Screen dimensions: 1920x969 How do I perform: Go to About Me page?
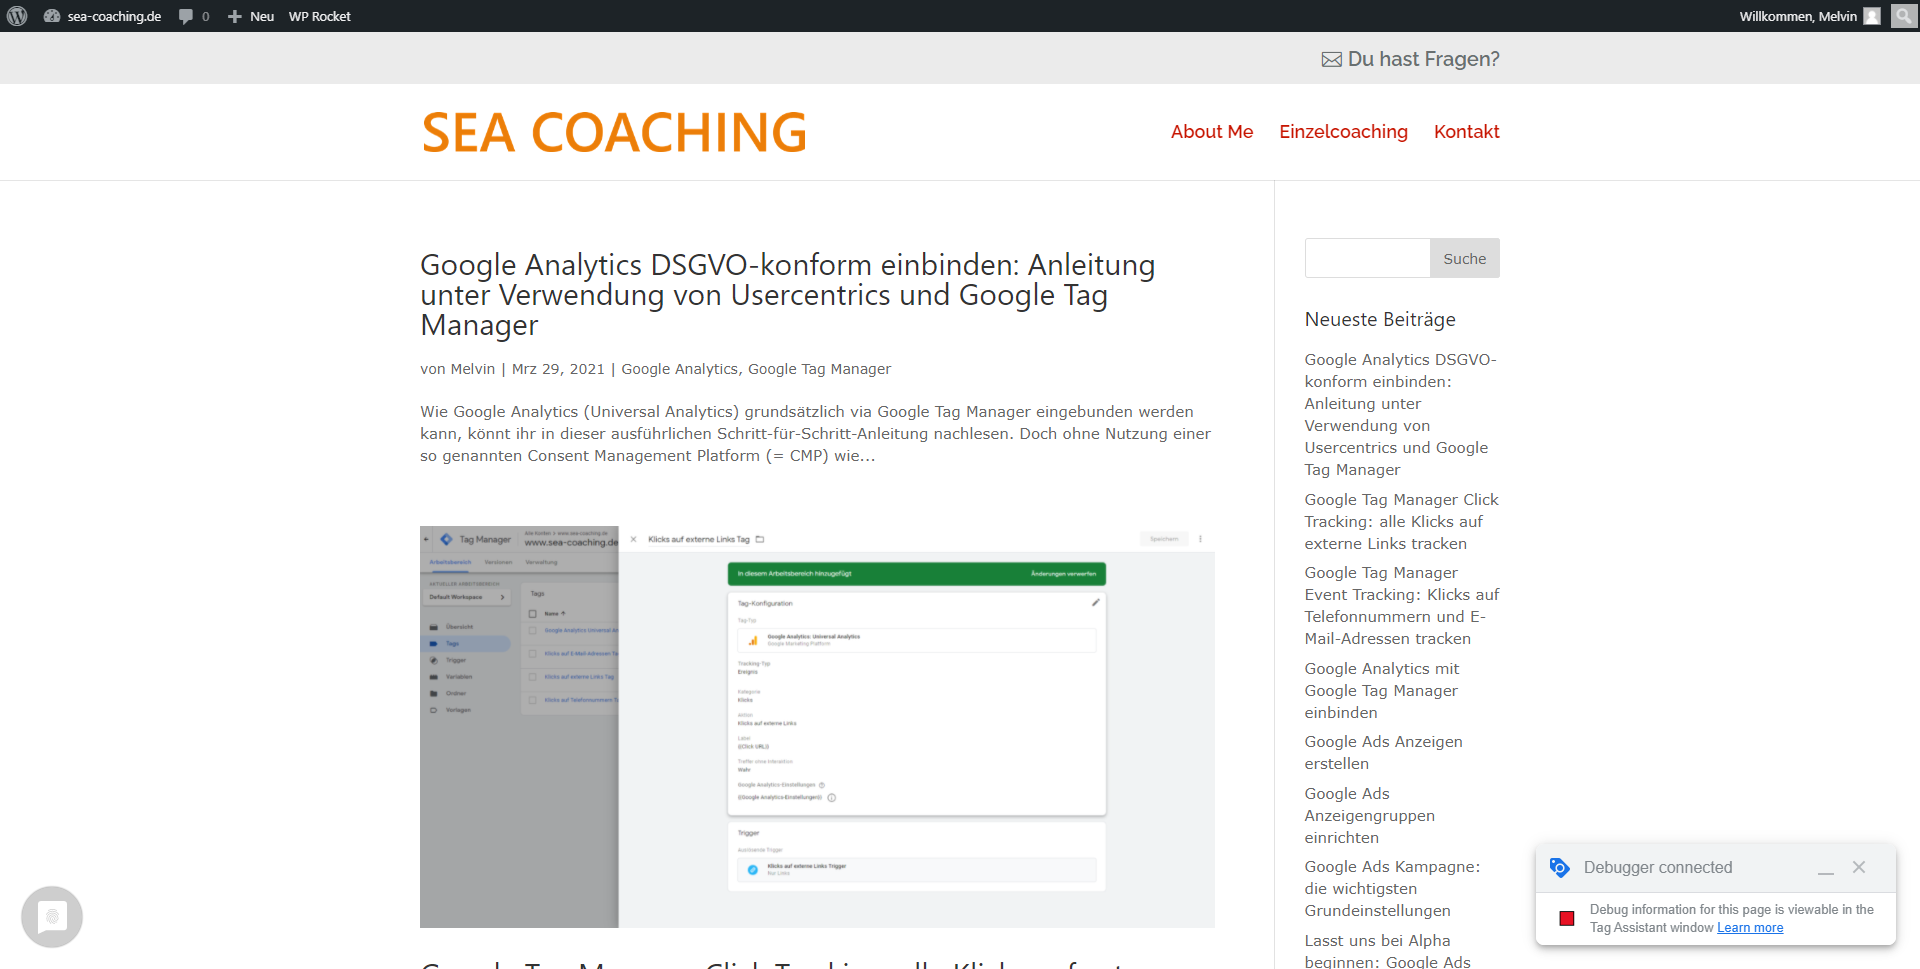click(1212, 132)
